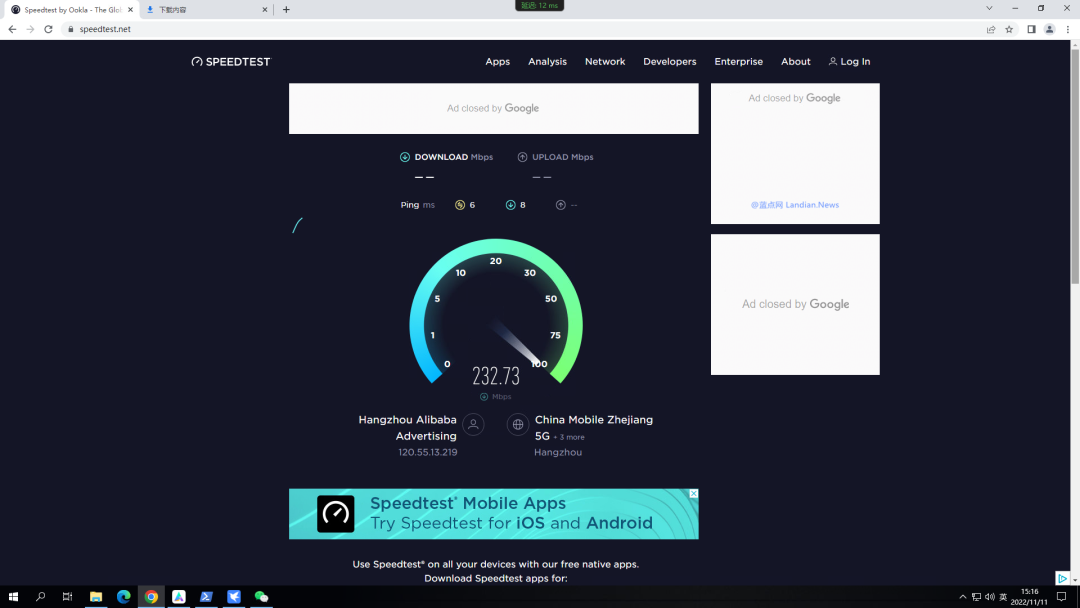The height and width of the screenshot is (608, 1080).
Task: Open notification center
Action: click(x=1061, y=596)
